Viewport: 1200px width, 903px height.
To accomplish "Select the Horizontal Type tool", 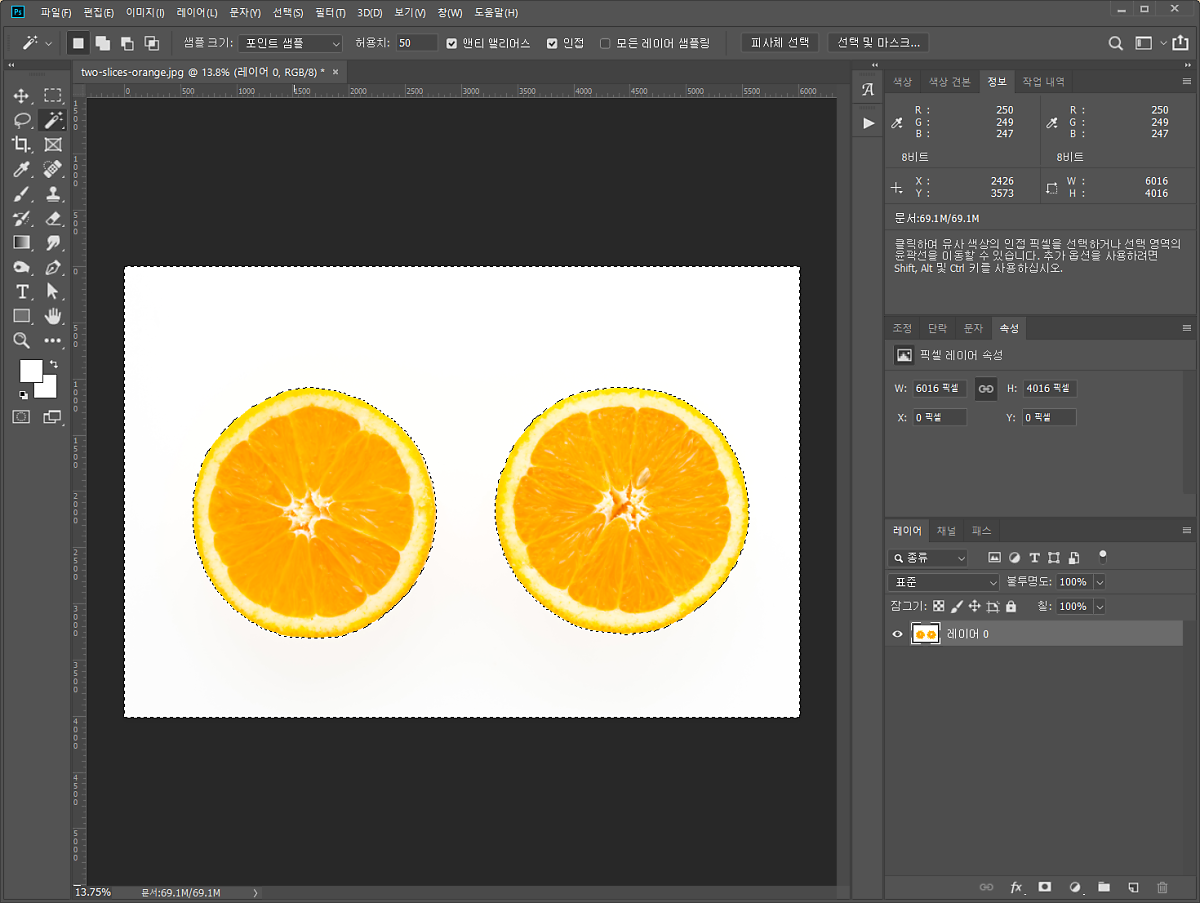I will 21,291.
